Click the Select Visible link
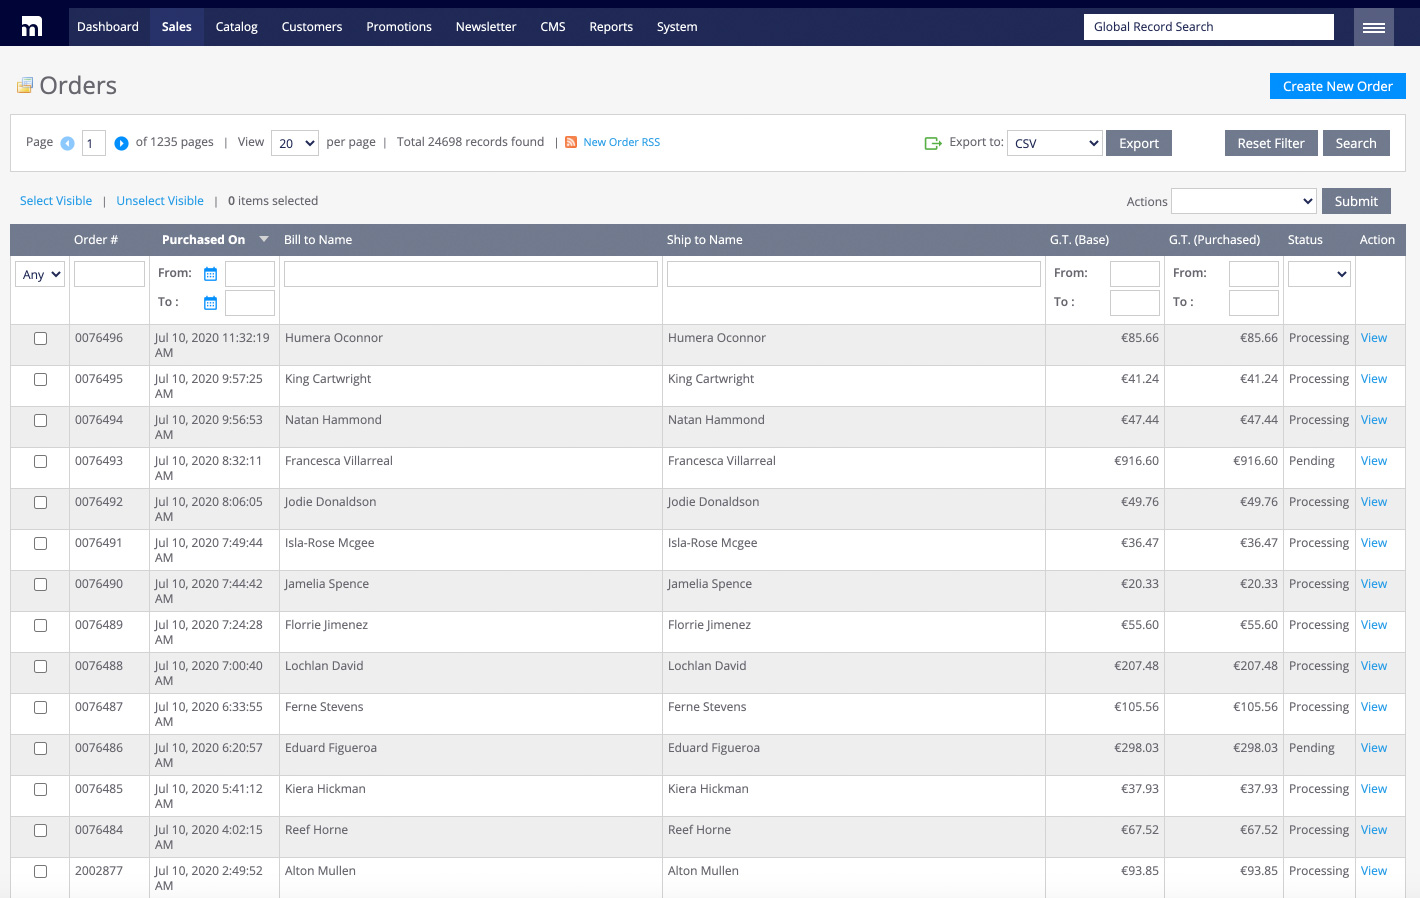Viewport: 1420px width, 898px height. click(x=56, y=201)
